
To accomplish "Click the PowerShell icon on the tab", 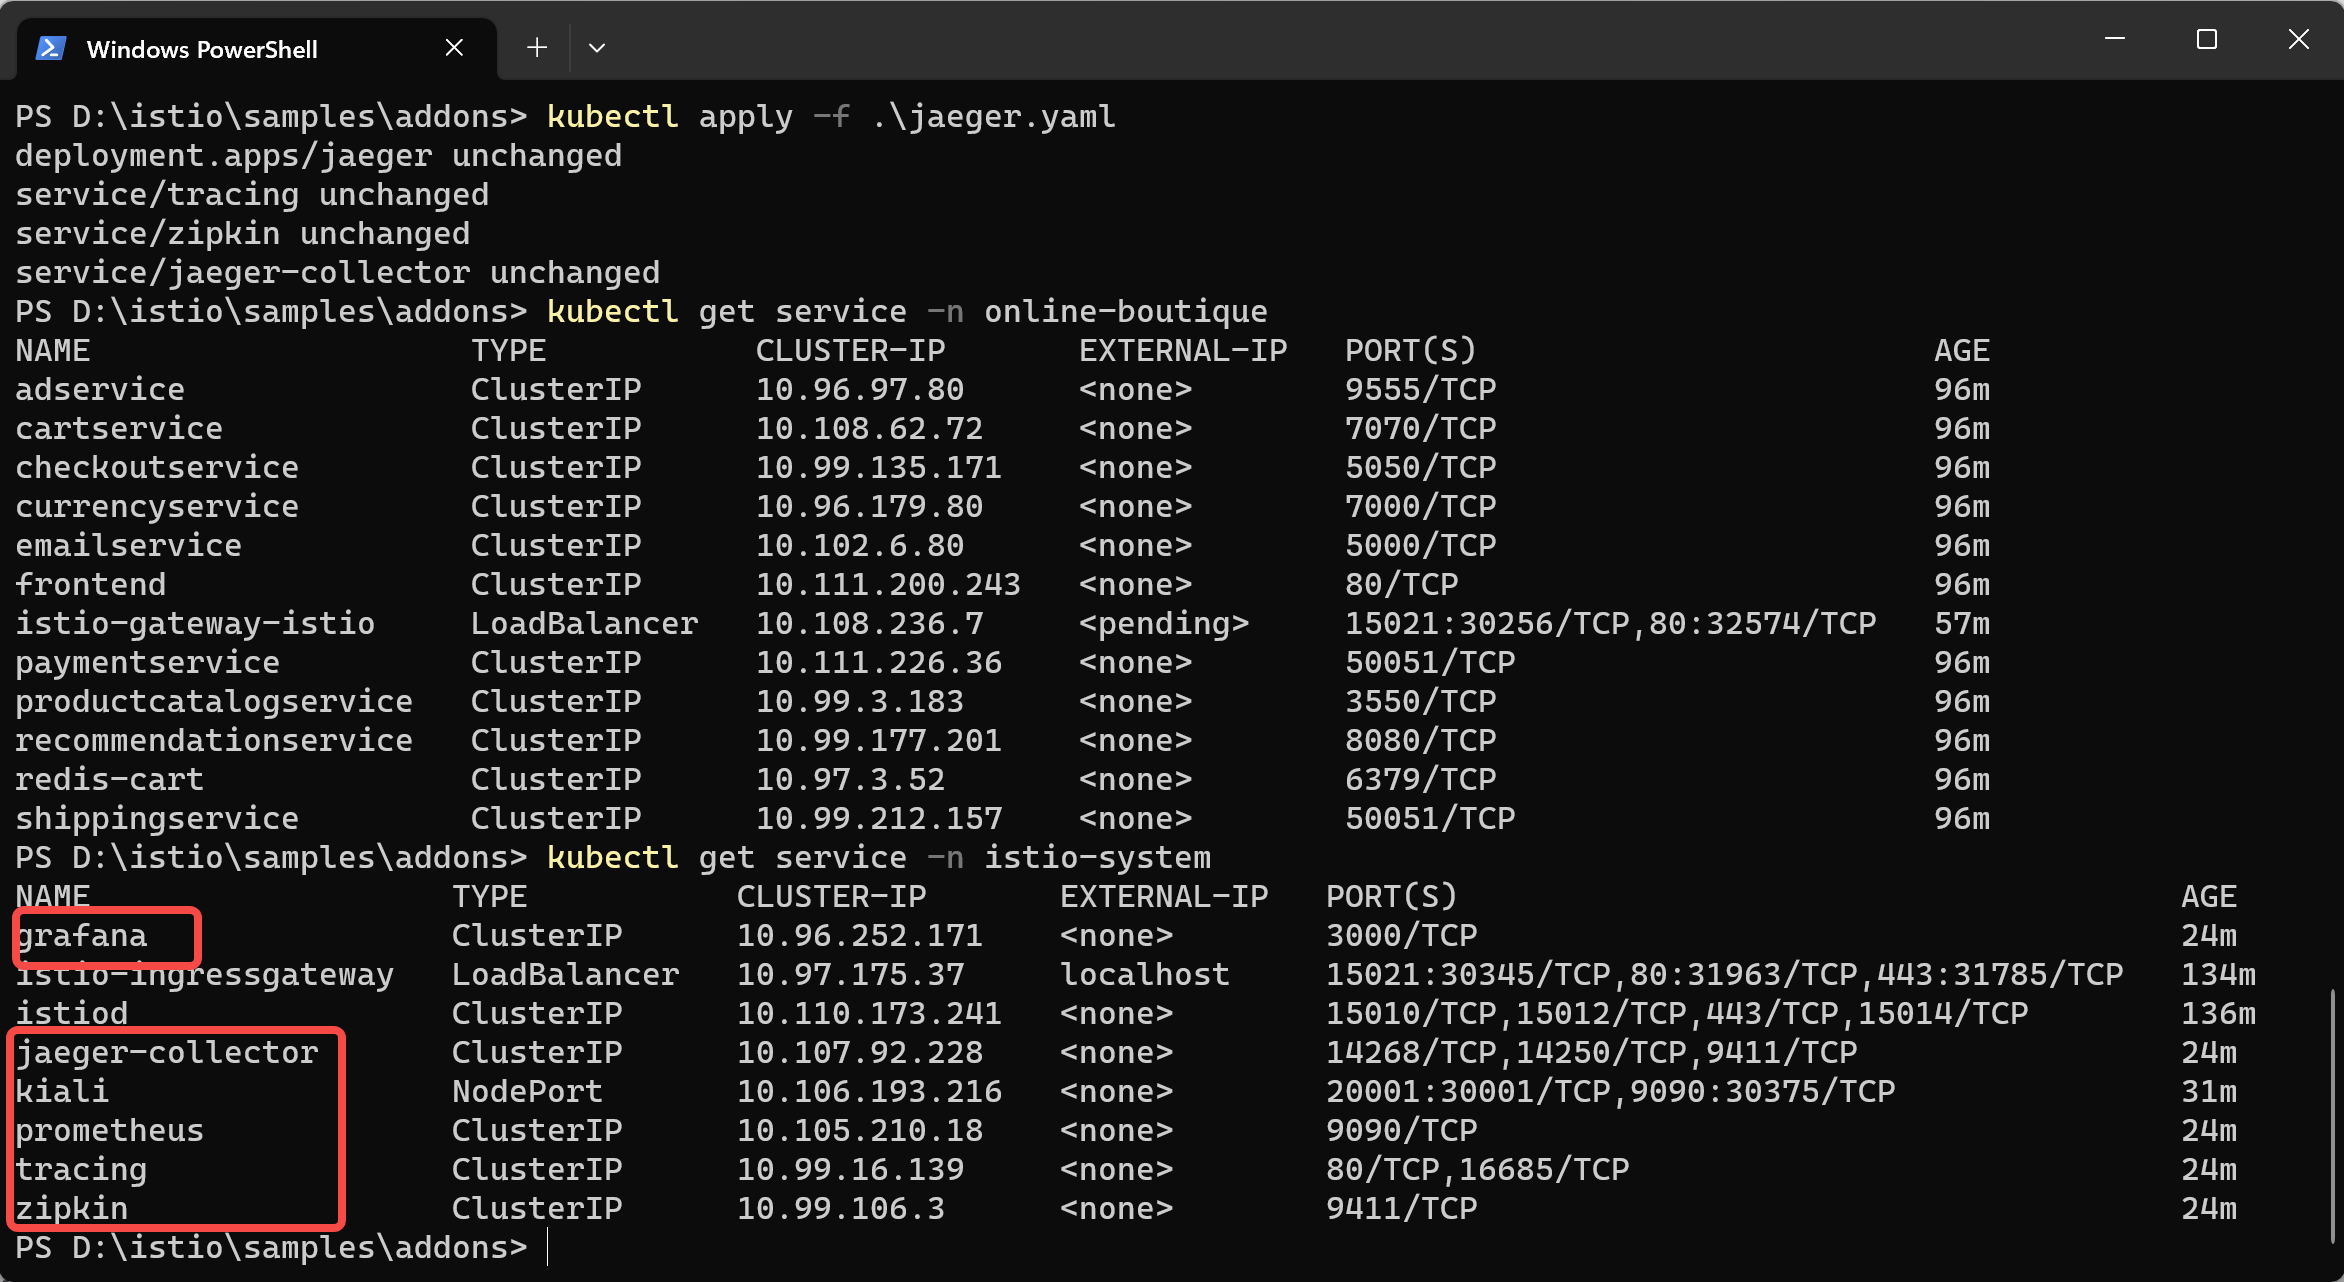I will (x=51, y=48).
